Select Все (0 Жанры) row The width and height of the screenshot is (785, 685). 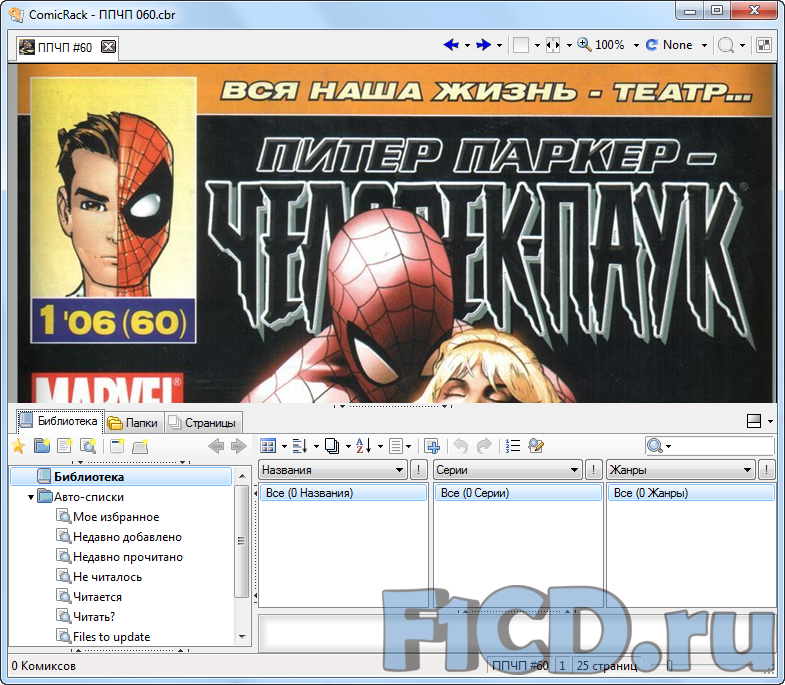click(691, 493)
